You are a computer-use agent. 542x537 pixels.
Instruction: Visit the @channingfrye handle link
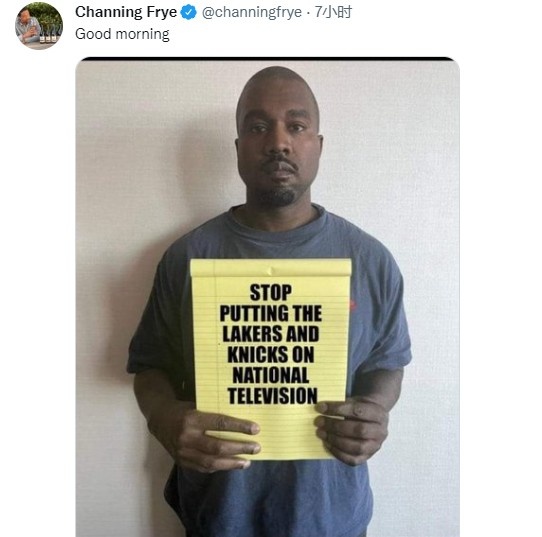pos(252,13)
